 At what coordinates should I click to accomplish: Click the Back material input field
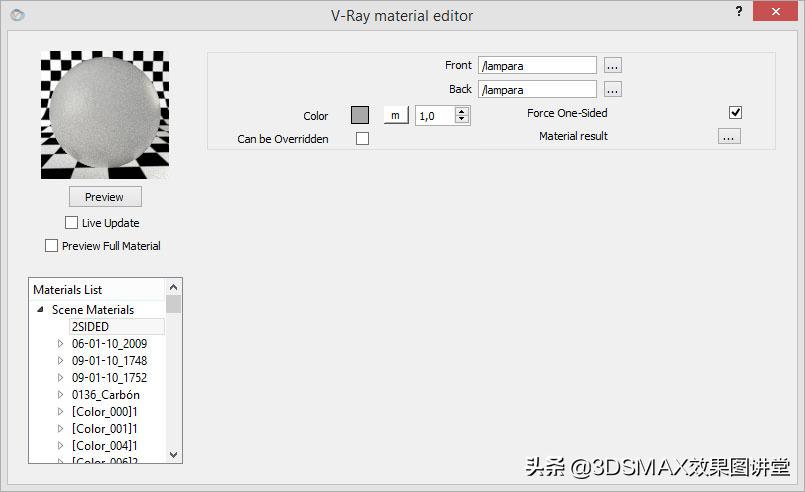click(538, 89)
